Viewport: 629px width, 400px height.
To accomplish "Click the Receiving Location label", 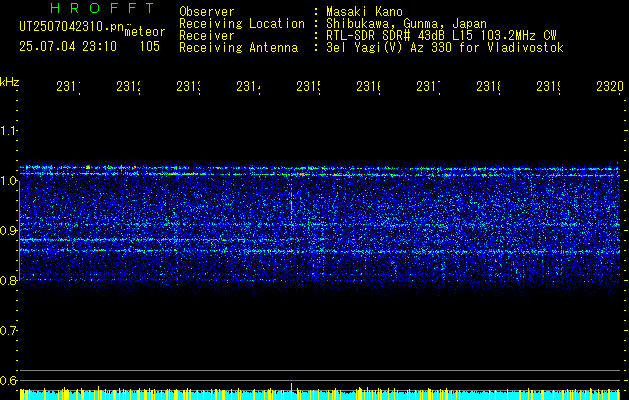I will (242, 24).
